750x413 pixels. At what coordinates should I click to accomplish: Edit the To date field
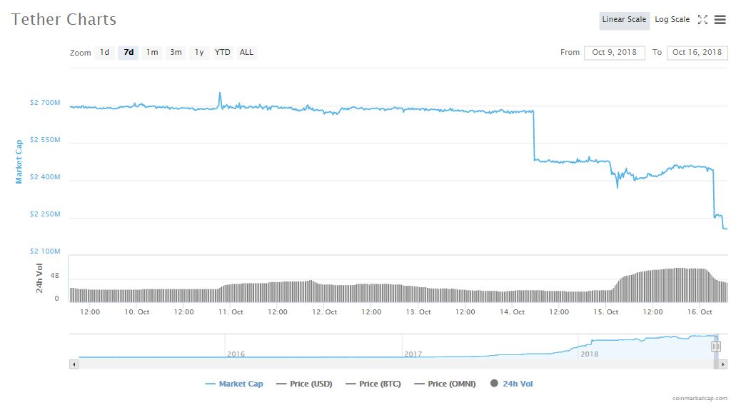(x=697, y=53)
